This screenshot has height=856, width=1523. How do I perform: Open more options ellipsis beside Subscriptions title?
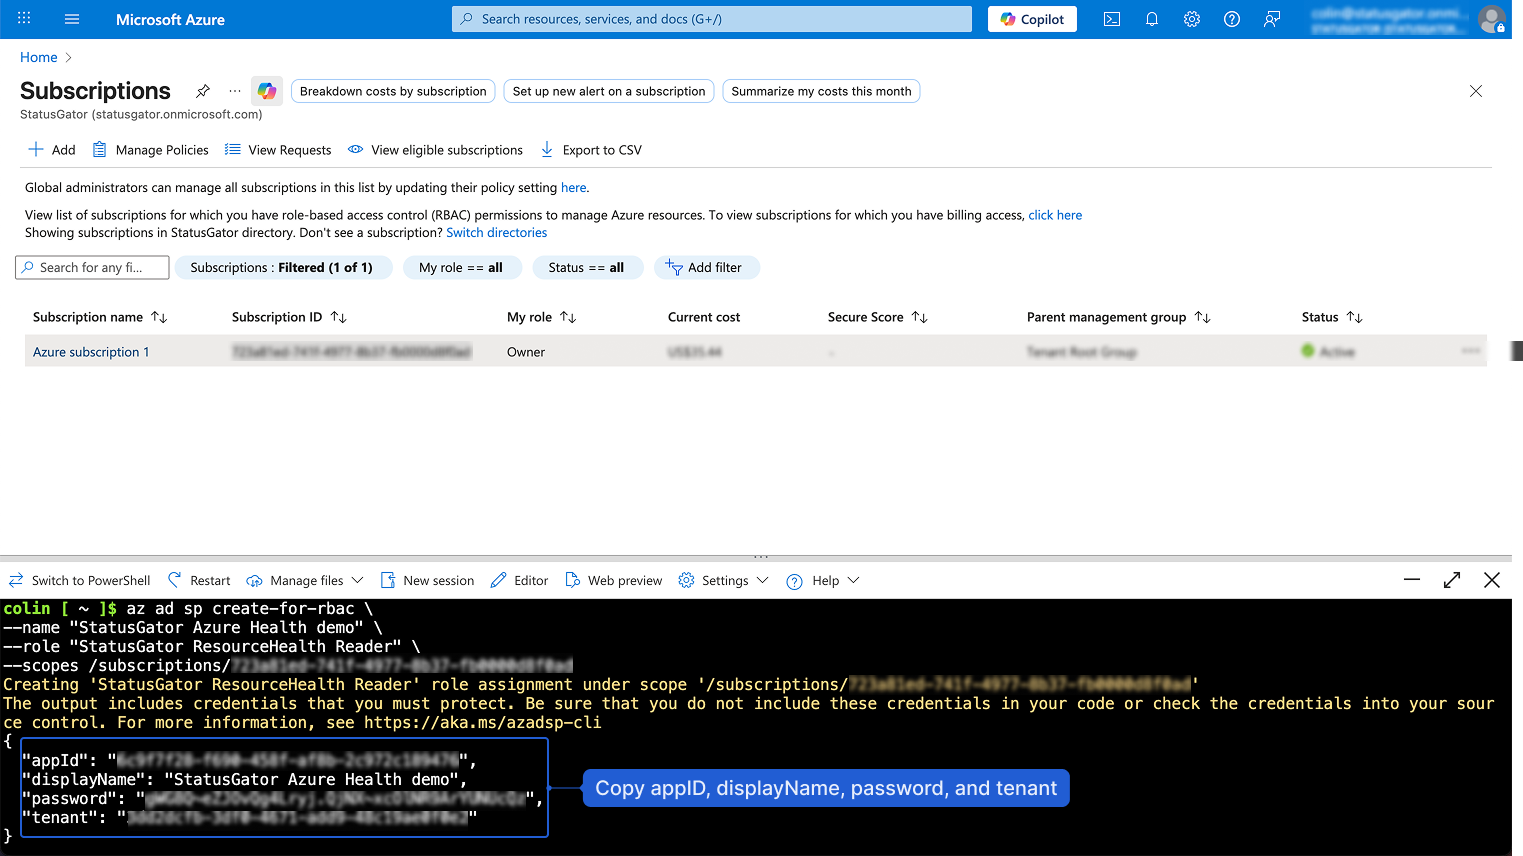[234, 91]
